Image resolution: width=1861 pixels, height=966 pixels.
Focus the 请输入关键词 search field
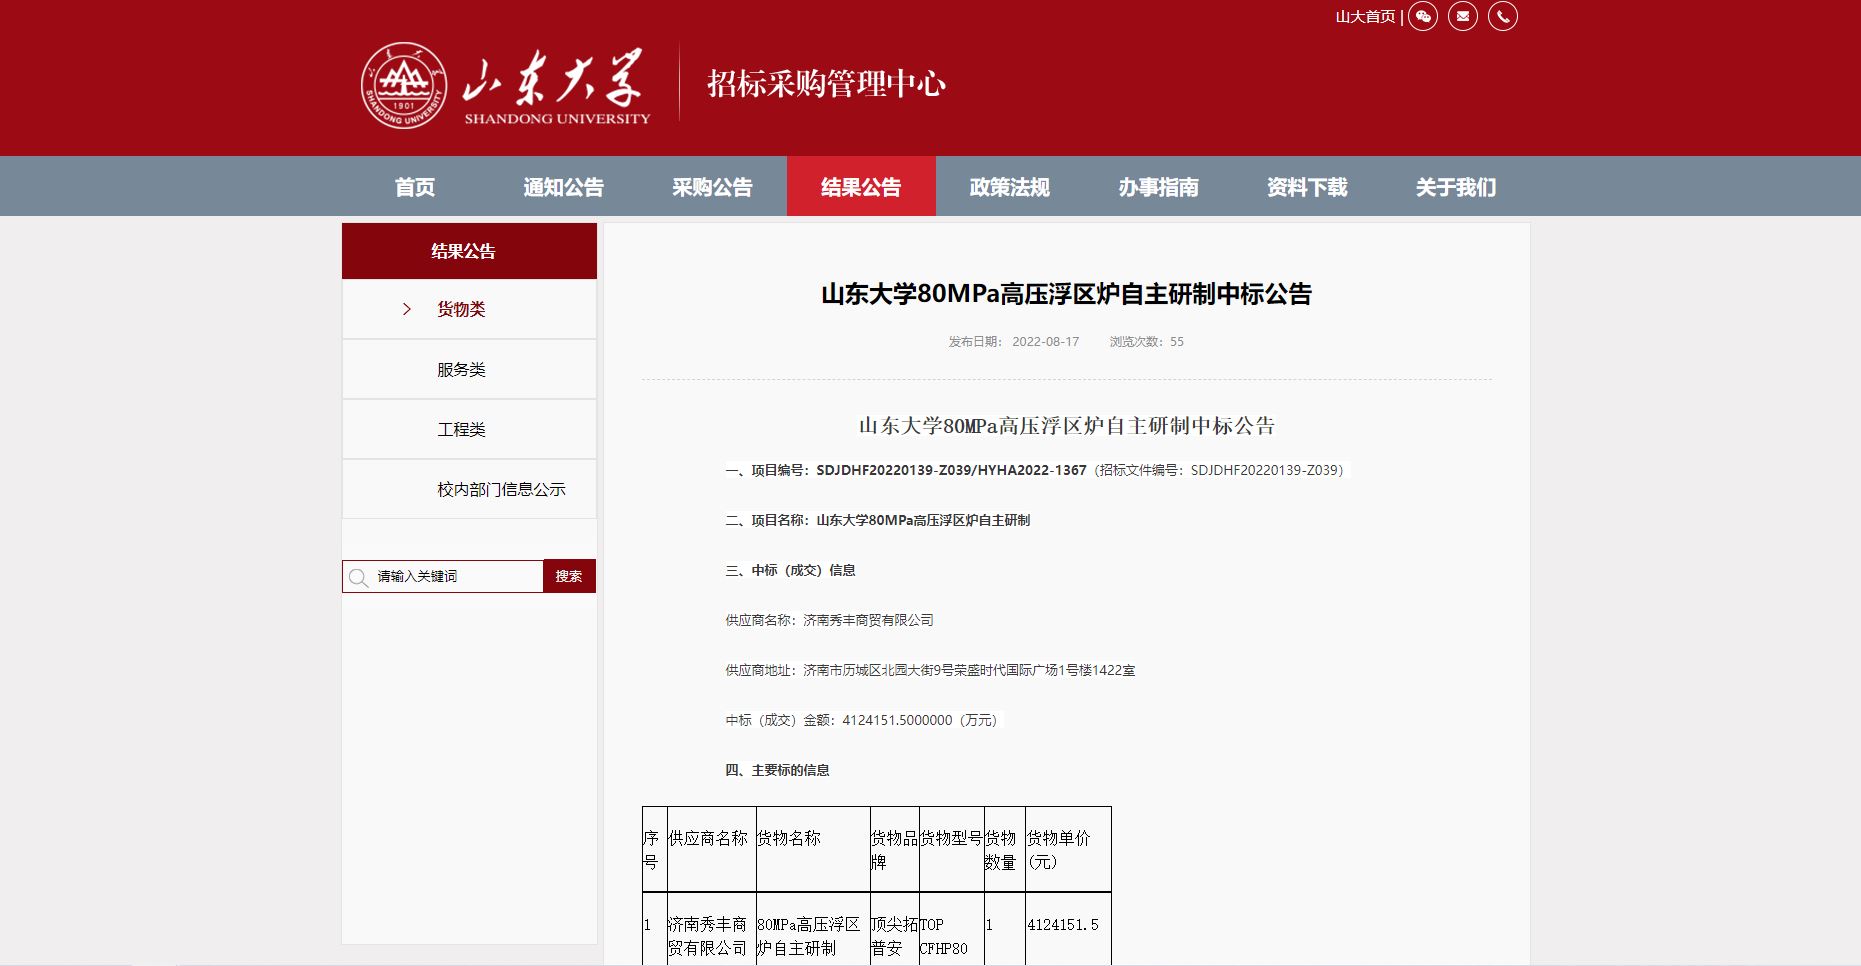coord(455,577)
